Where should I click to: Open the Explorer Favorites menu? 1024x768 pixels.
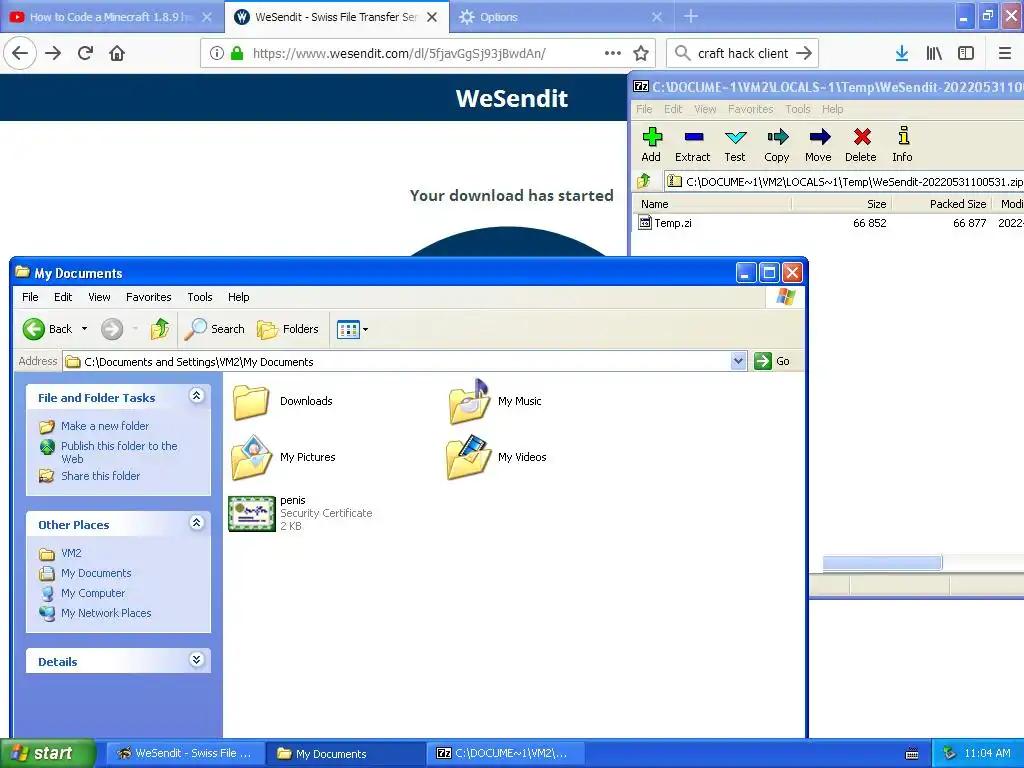coord(148,296)
